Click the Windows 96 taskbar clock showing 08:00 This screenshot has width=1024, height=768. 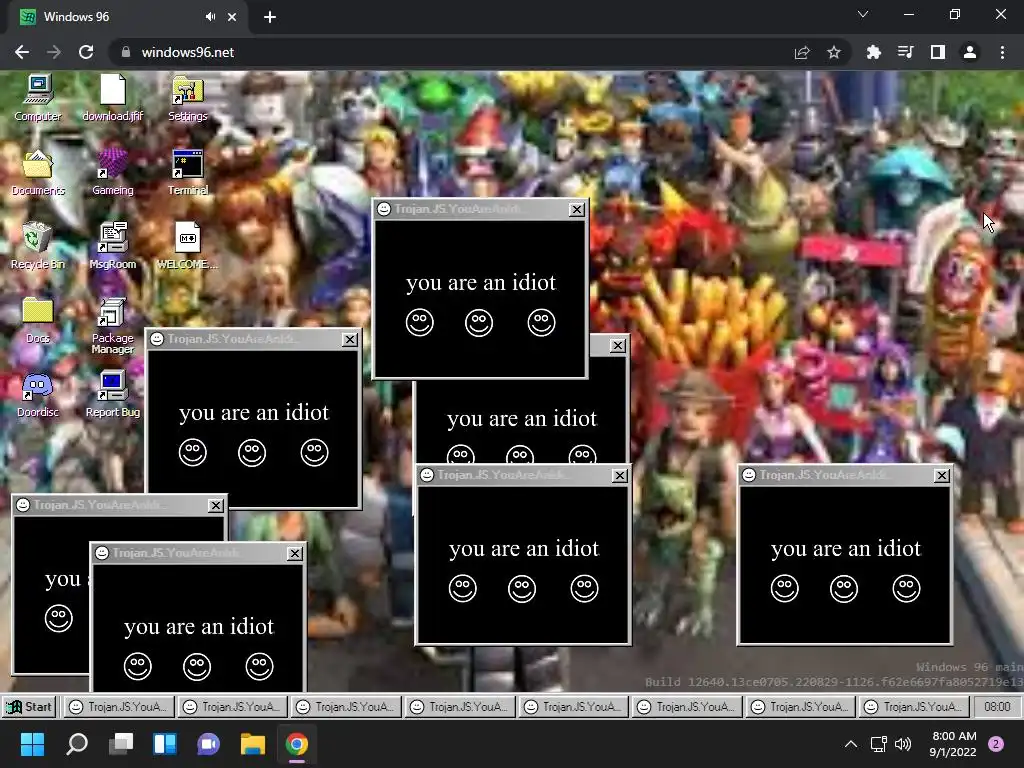click(997, 707)
